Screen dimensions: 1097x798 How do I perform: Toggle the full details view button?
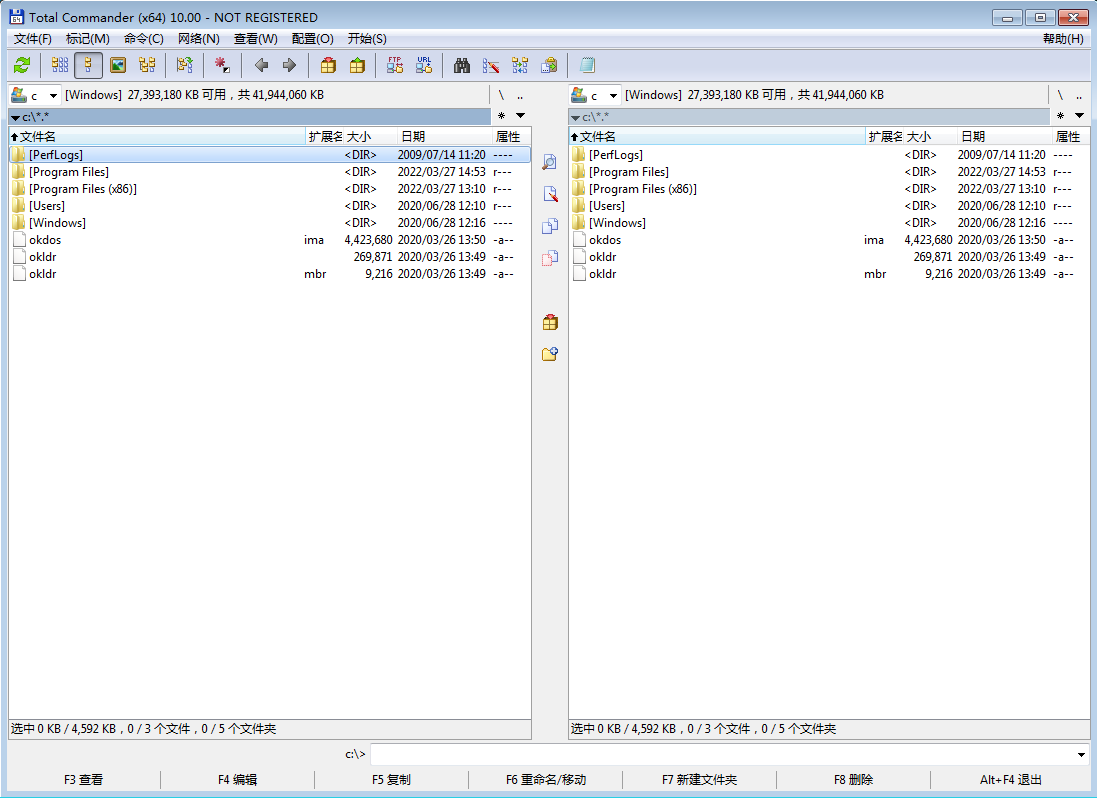(x=88, y=66)
